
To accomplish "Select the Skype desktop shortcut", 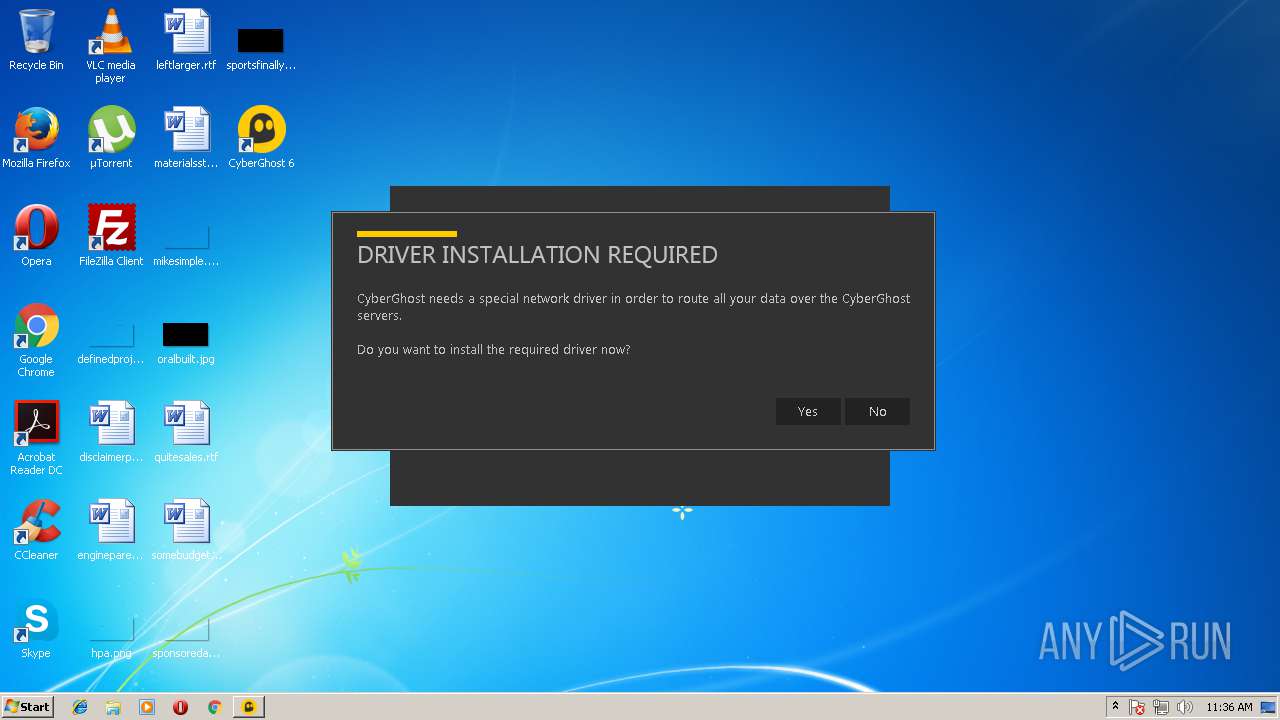I will [36, 628].
